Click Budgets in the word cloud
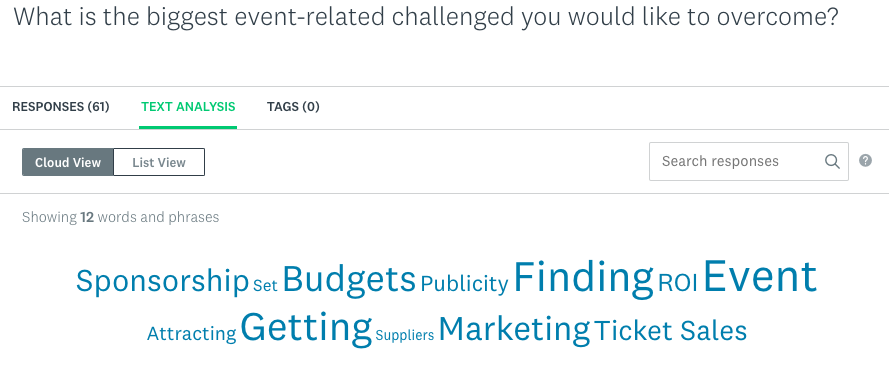 coord(349,279)
